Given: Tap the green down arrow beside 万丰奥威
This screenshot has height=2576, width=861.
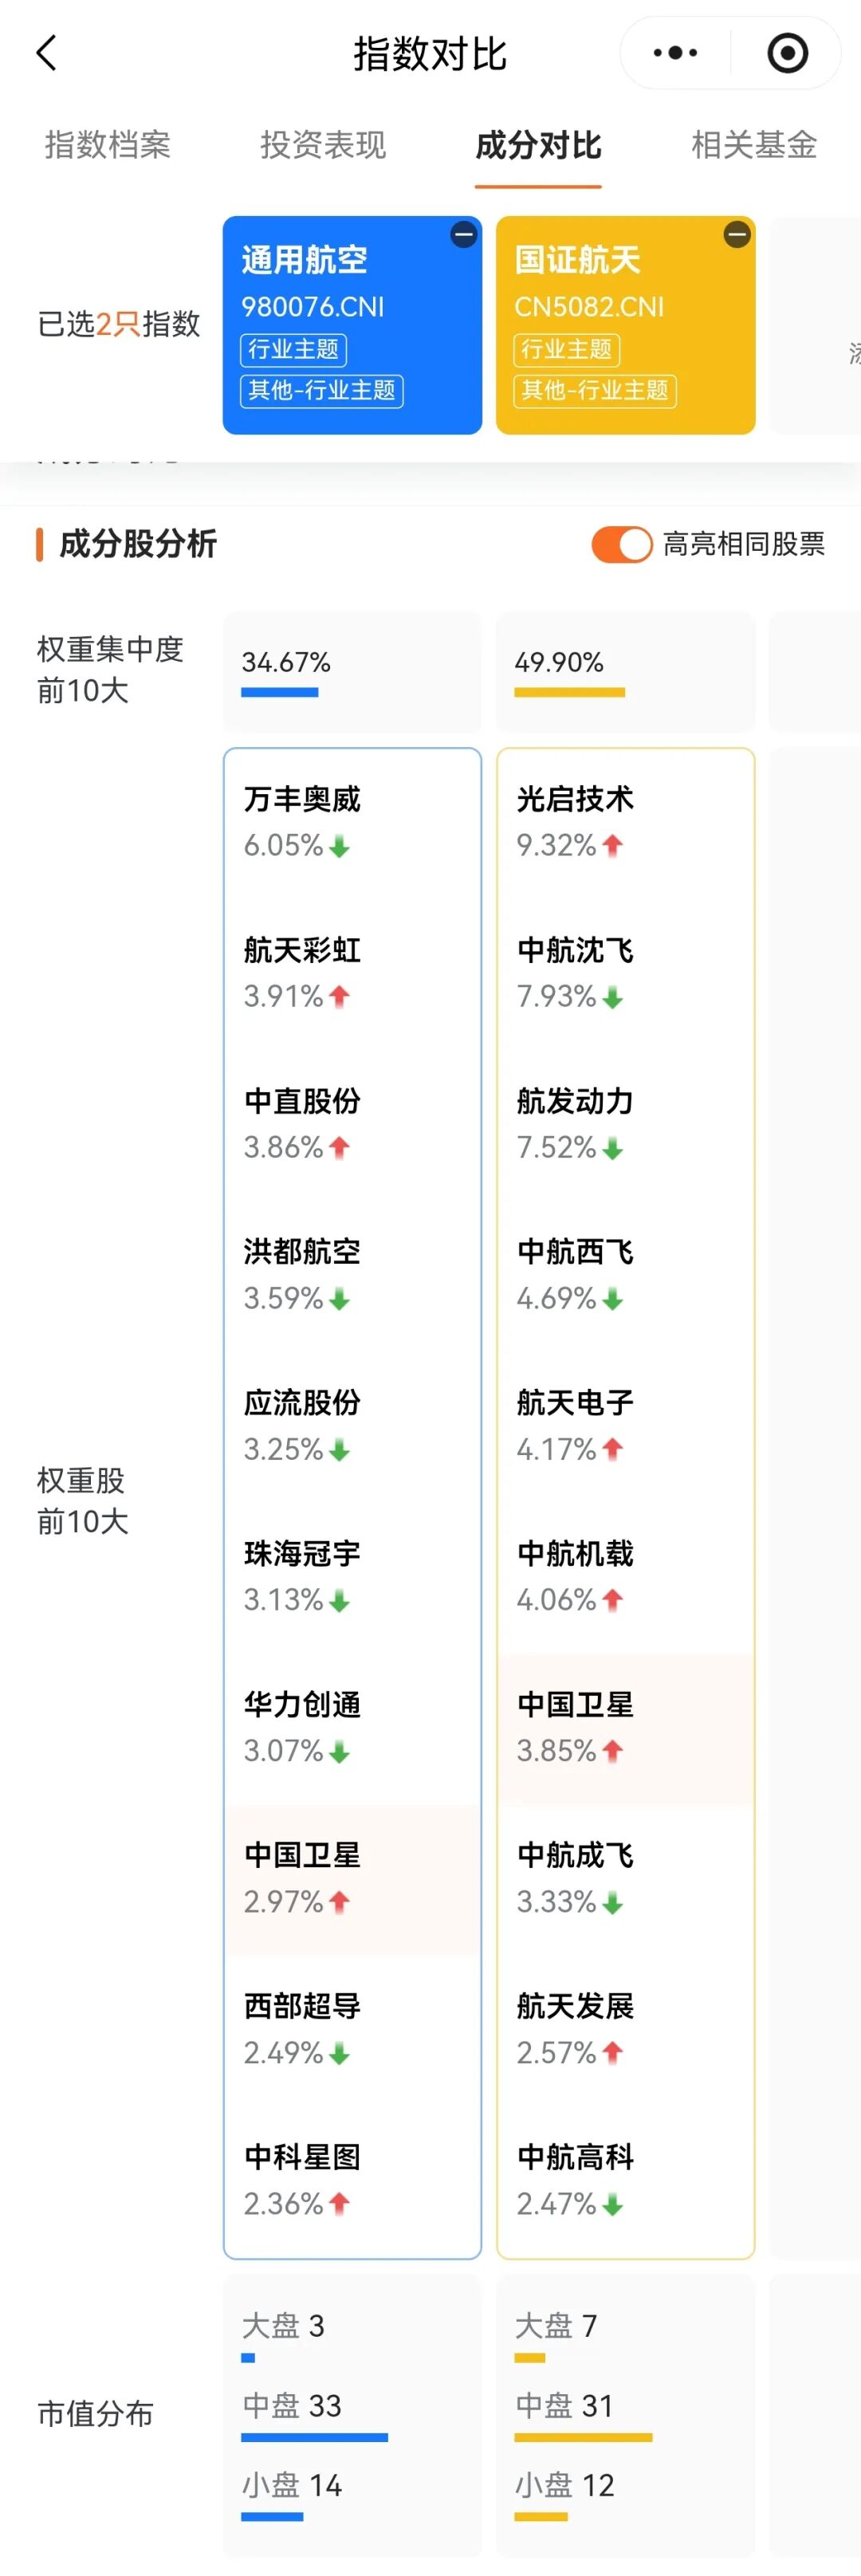Looking at the screenshot, I should [340, 847].
